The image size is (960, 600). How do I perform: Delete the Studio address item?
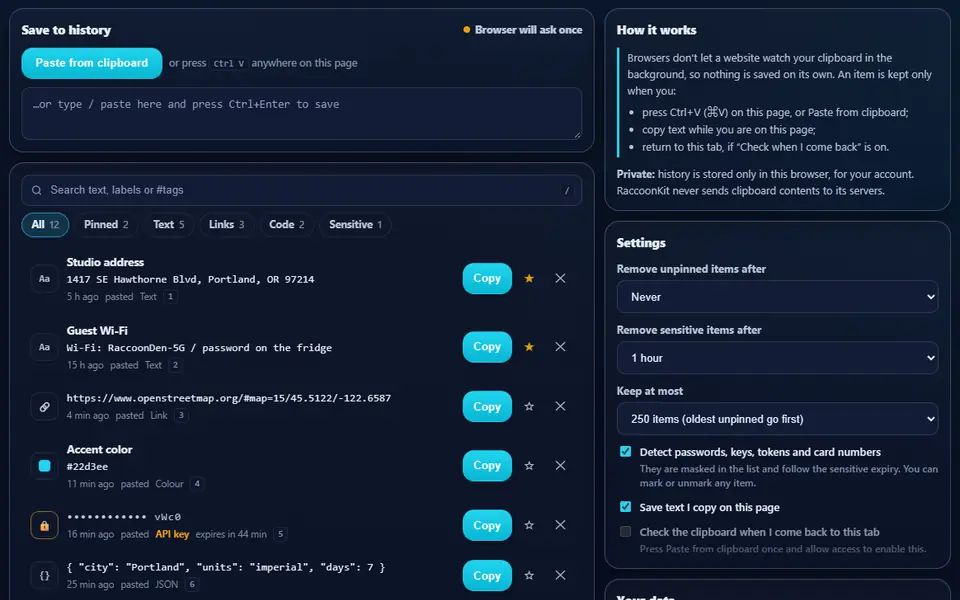[560, 279]
